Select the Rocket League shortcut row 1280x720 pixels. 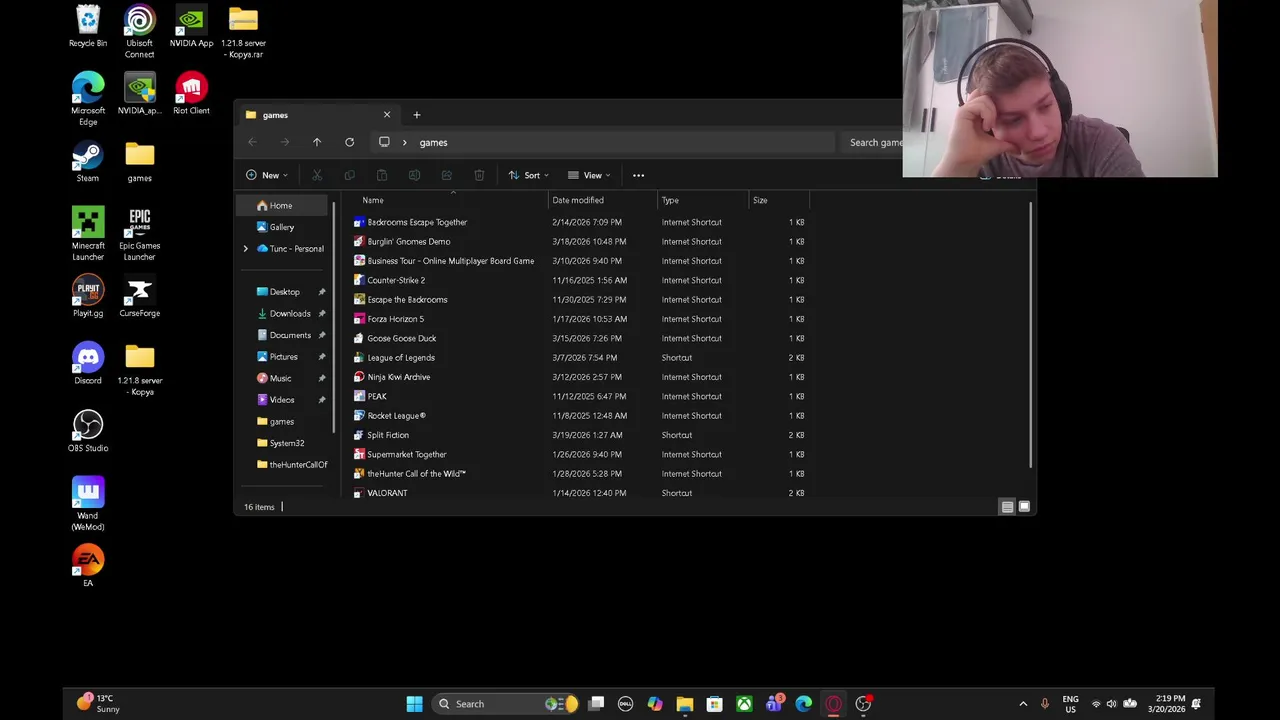point(580,416)
